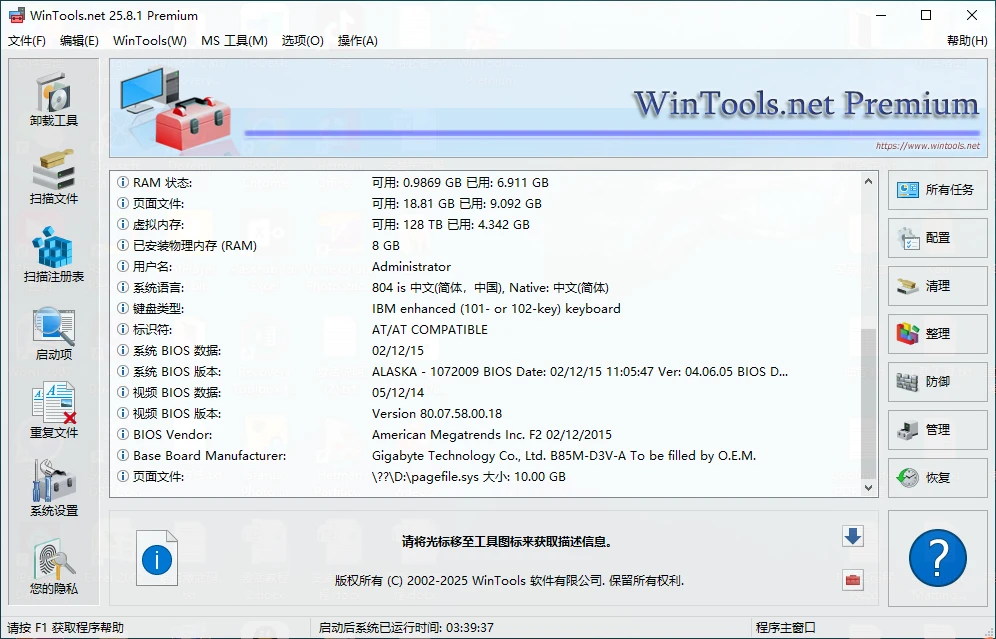This screenshot has height=639, width=996.
Task: Run 清理 (Clean) from the right panel
Action: tap(937, 286)
